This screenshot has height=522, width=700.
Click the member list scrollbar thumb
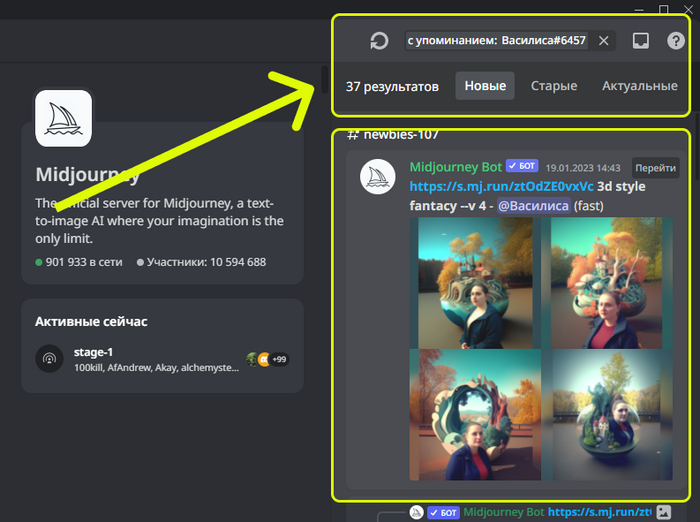click(x=325, y=79)
